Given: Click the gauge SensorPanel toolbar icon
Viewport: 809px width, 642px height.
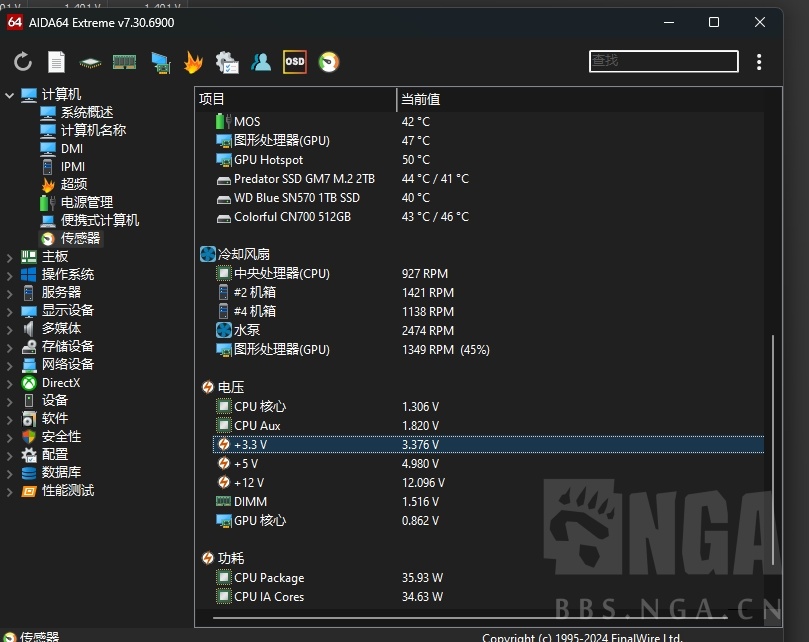Looking at the screenshot, I should point(328,62).
